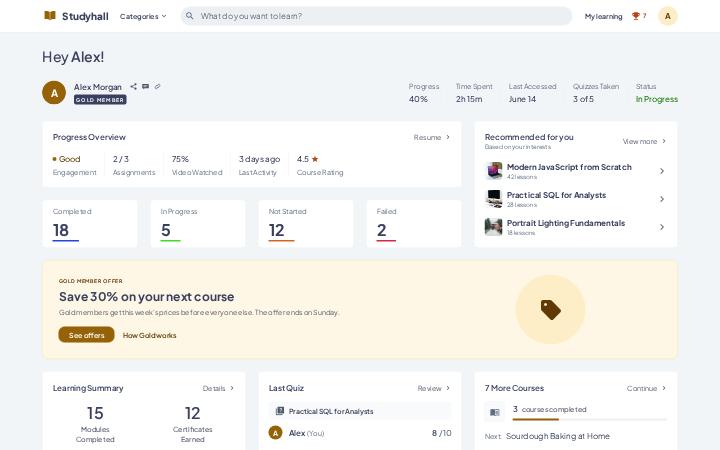Open Modern JavaScript from Scratch thumbnail
720x450 pixels.
tap(494, 171)
